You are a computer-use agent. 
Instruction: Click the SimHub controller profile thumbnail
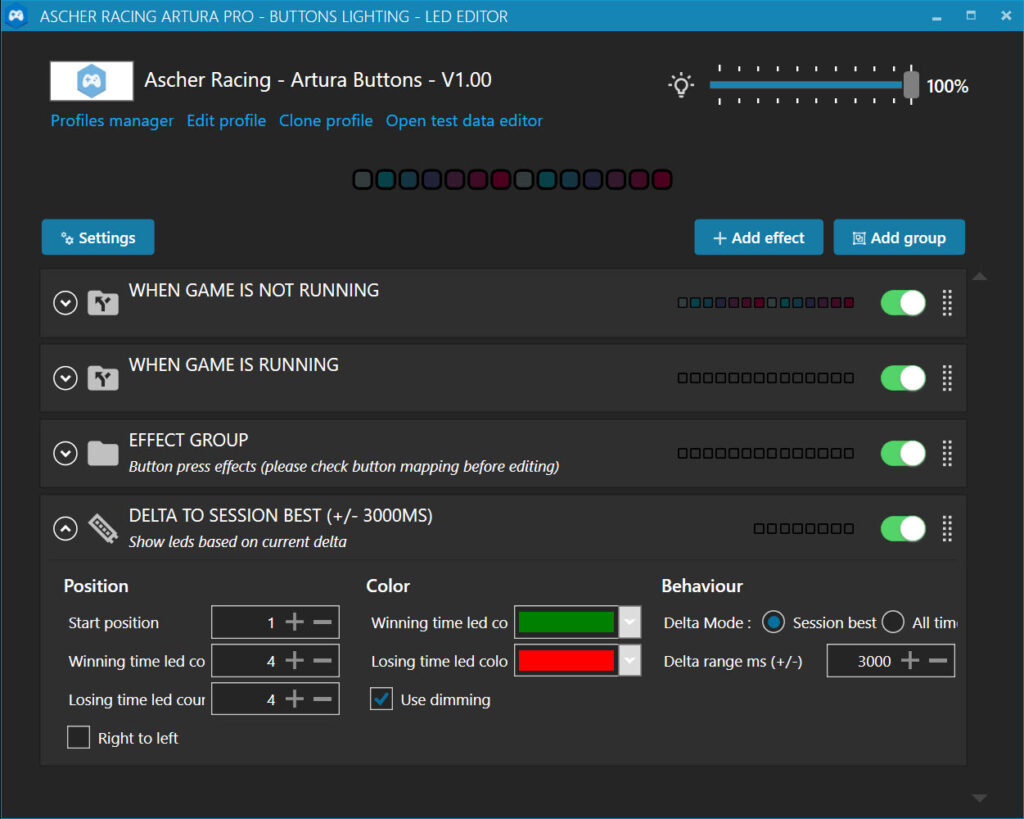91,81
